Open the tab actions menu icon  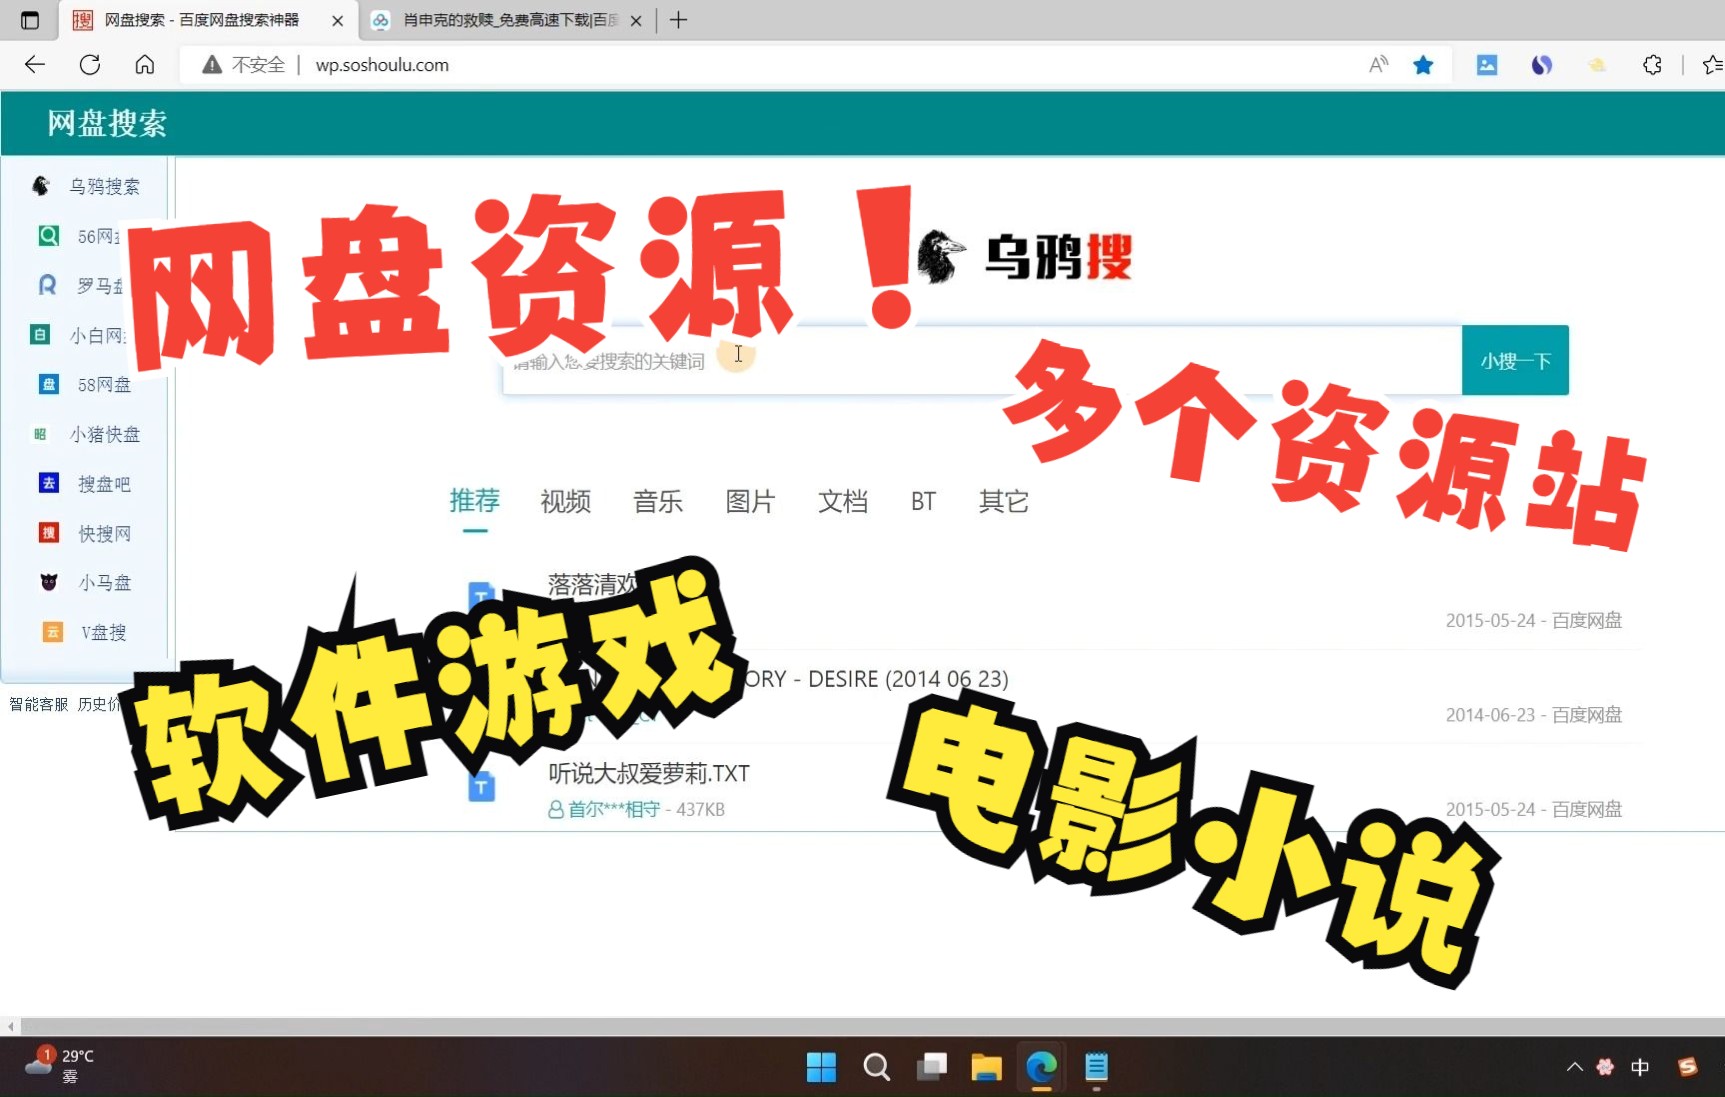point(30,20)
